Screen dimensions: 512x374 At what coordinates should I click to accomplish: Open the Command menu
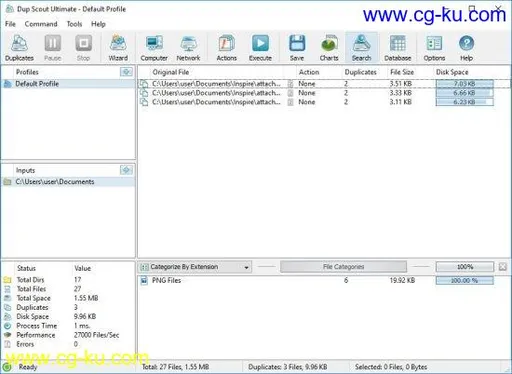pos(41,24)
